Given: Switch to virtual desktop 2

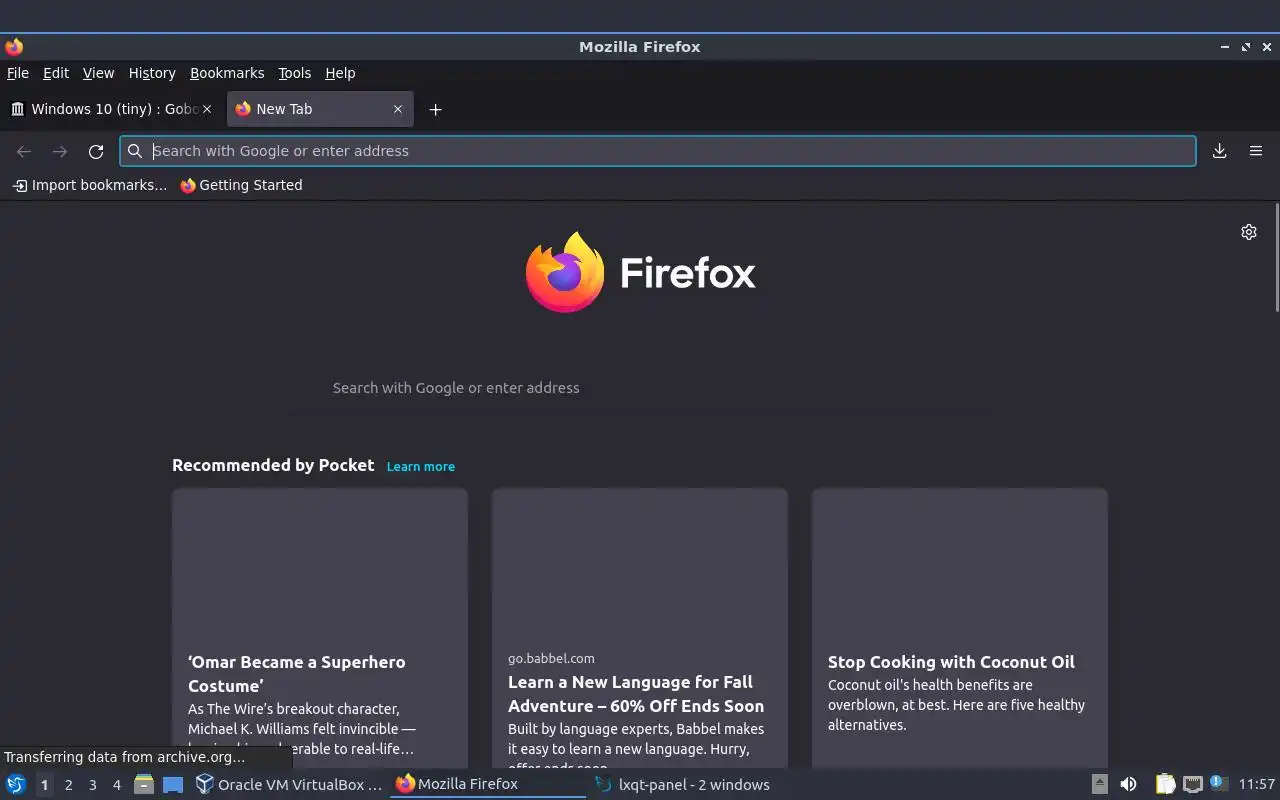Looking at the screenshot, I should tap(68, 785).
